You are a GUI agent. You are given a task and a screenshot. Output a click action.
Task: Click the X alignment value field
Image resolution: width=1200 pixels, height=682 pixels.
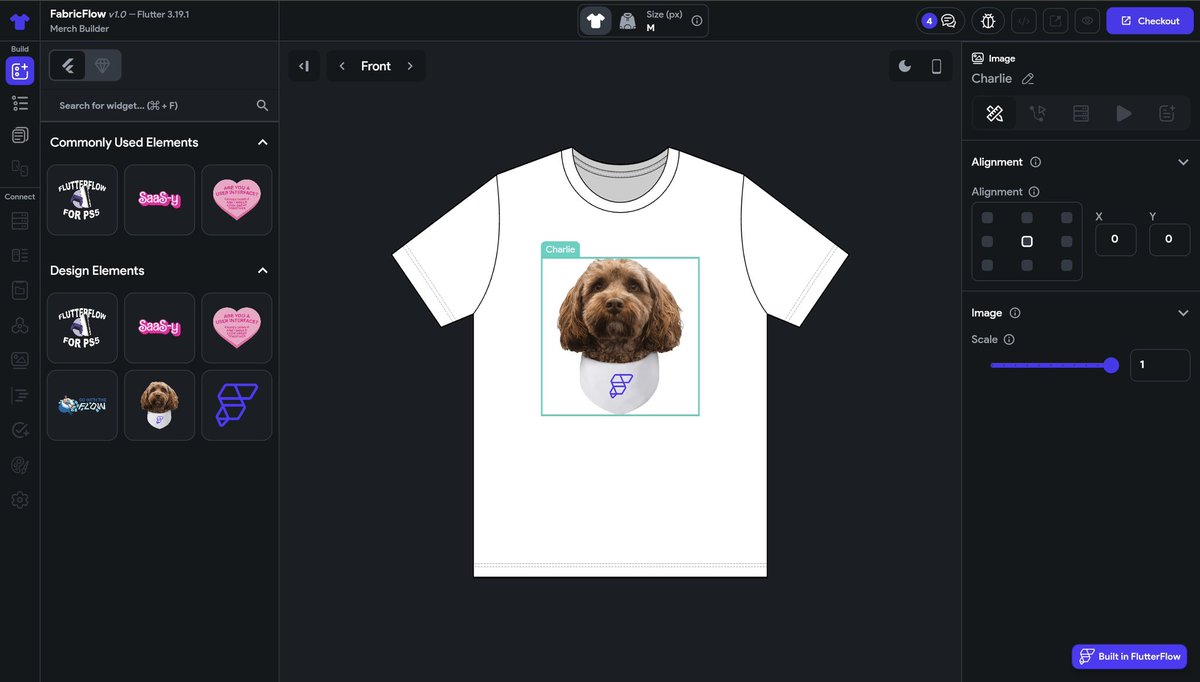point(1116,240)
